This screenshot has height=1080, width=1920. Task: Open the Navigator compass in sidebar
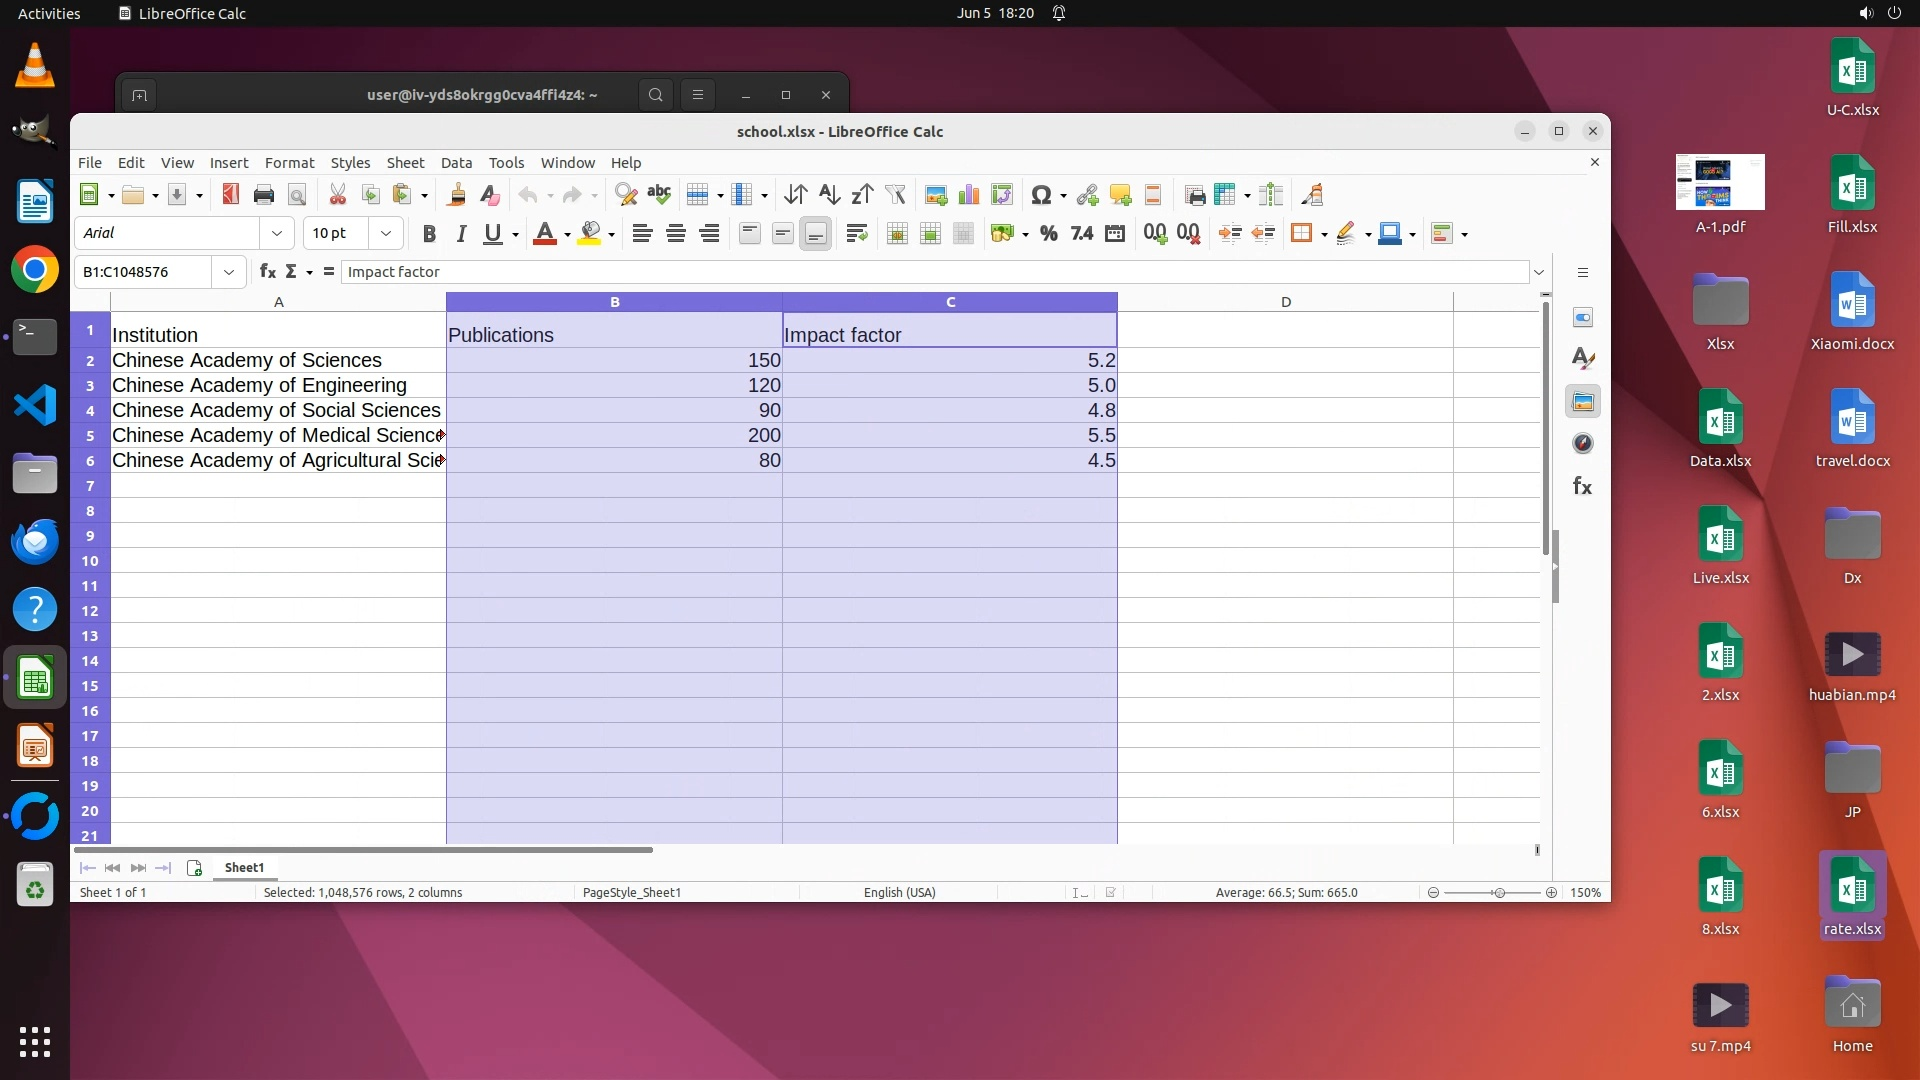pyautogui.click(x=1582, y=443)
